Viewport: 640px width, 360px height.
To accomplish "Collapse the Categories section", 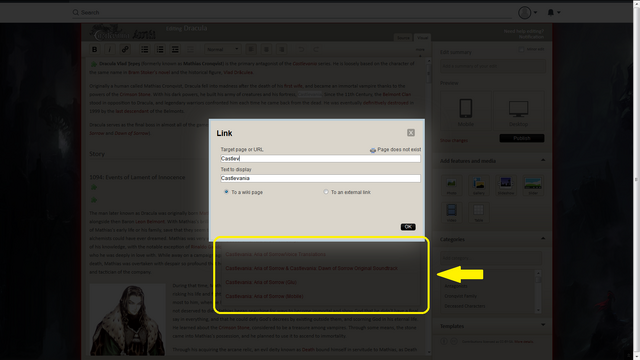I will (542, 239).
